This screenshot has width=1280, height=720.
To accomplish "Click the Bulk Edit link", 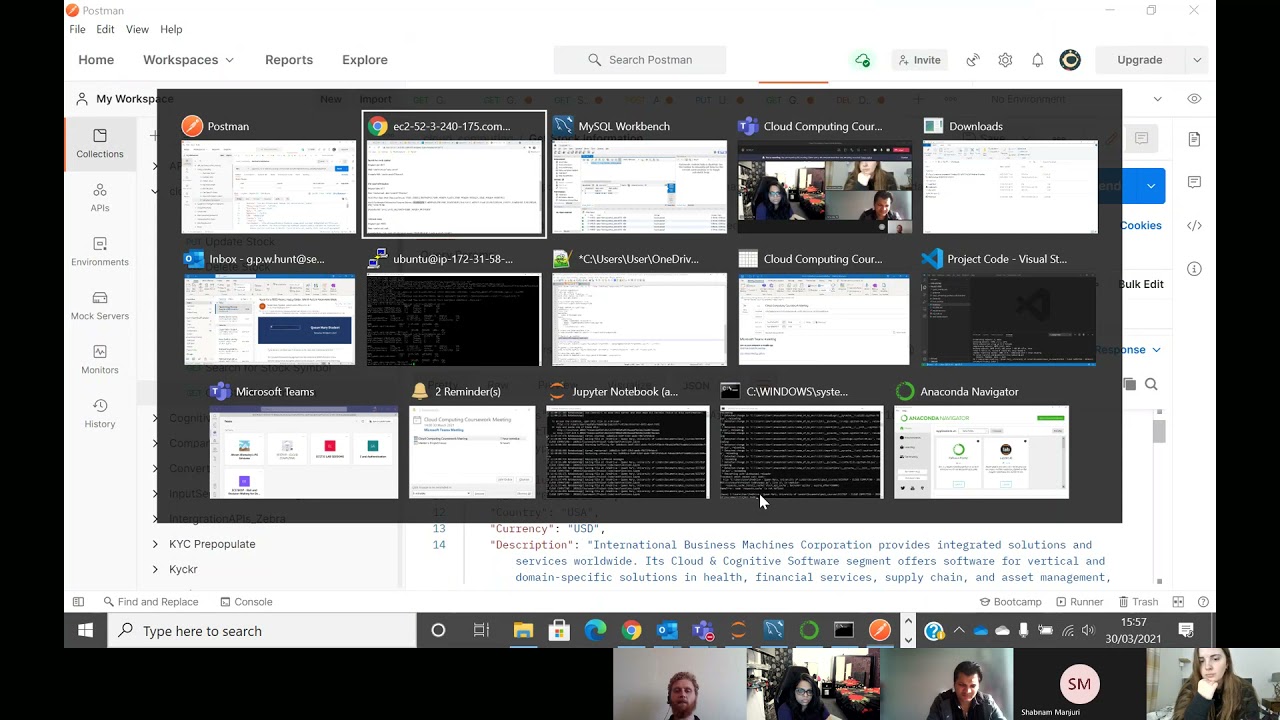I will (1141, 284).
